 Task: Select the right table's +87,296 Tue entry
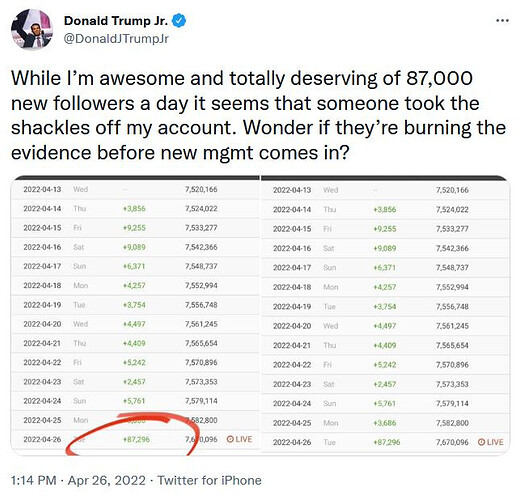387,442
